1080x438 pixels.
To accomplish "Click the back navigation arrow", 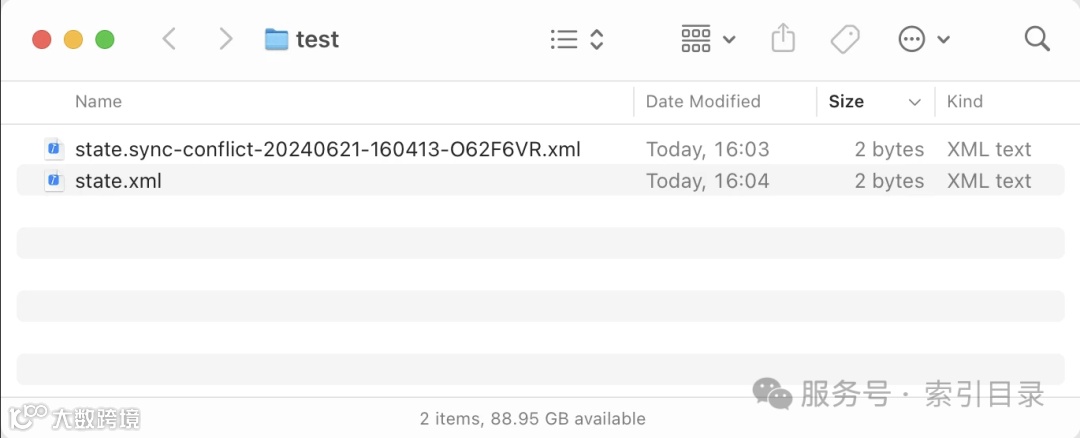I will point(169,40).
